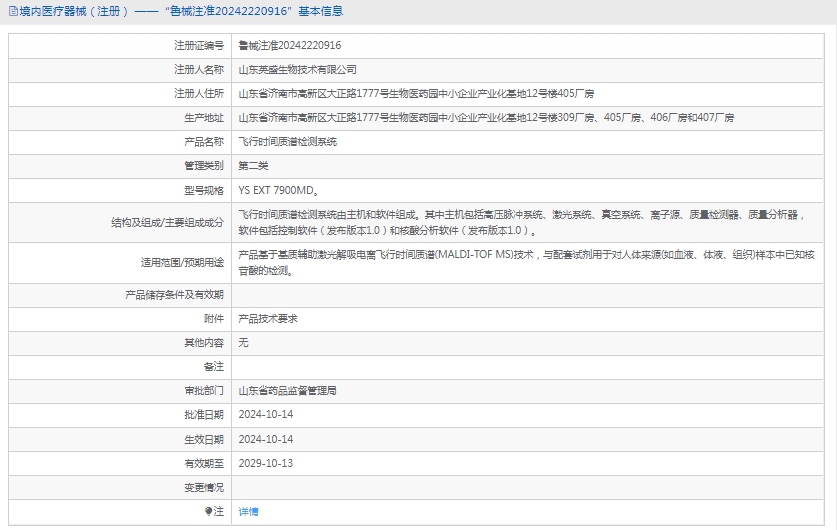Select registration number 鲁械注准20242220916 in table

[289, 46]
